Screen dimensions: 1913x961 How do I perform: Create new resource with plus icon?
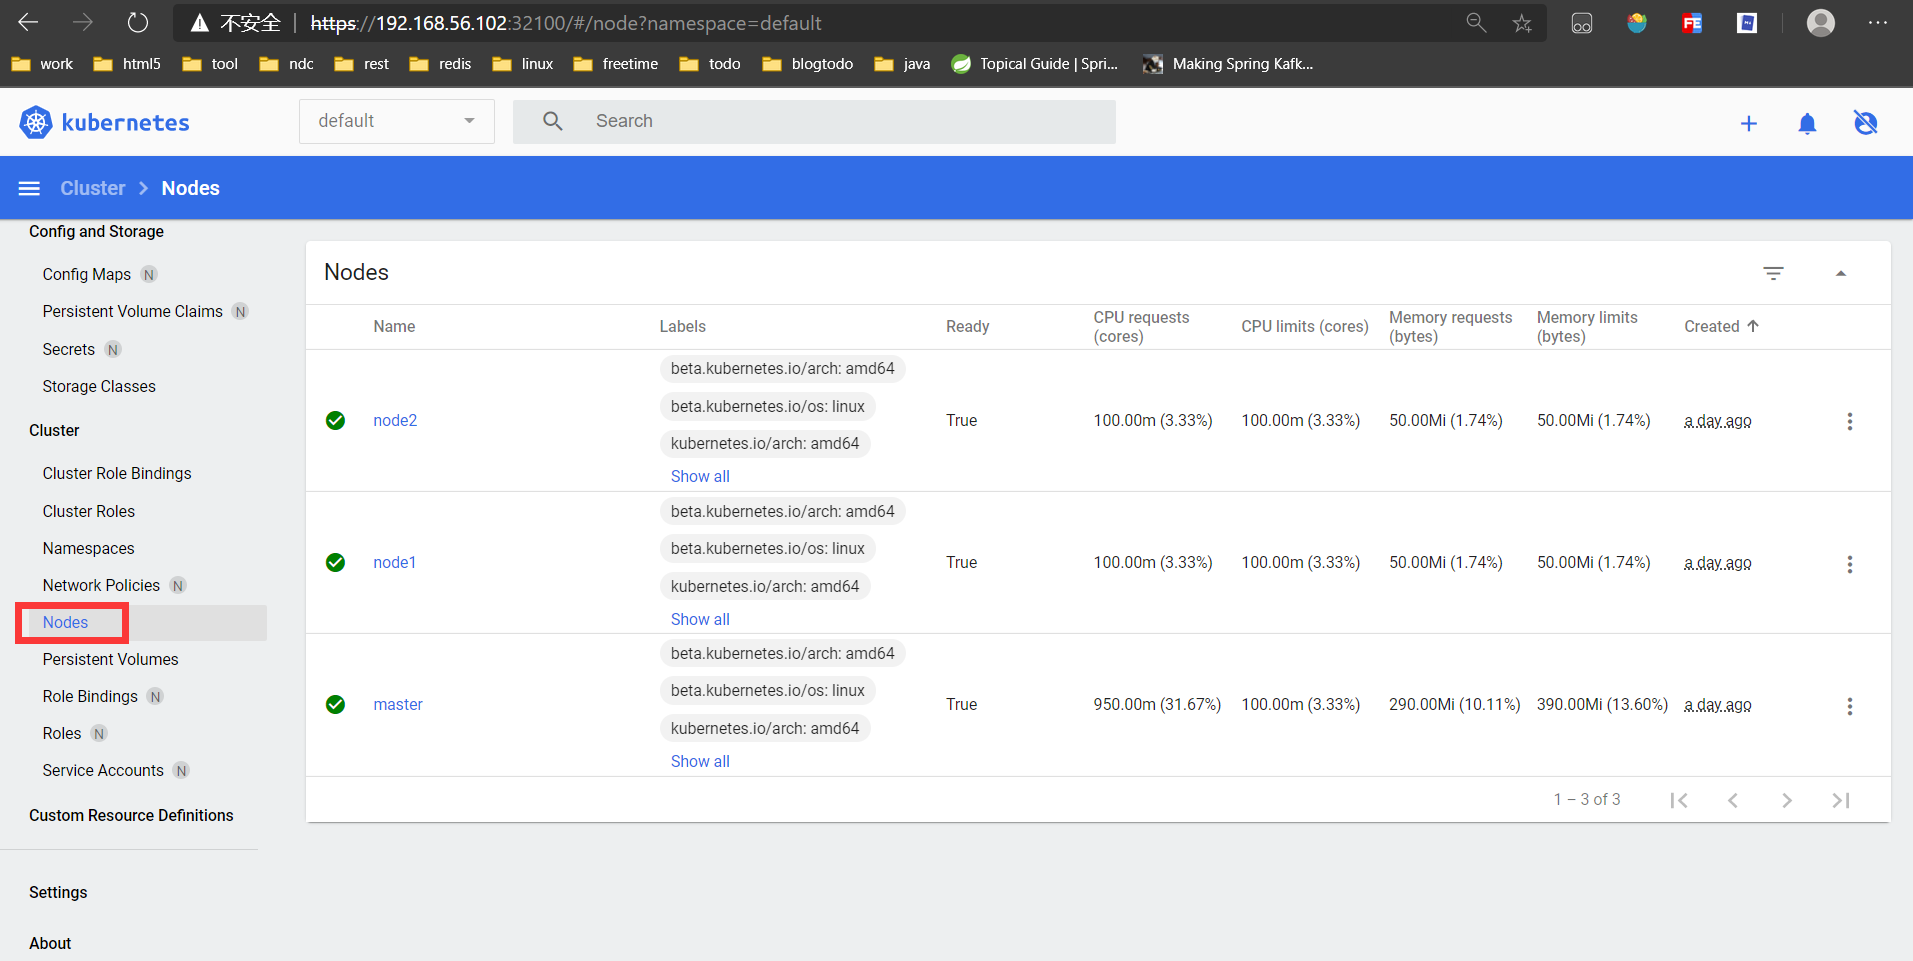(1749, 123)
